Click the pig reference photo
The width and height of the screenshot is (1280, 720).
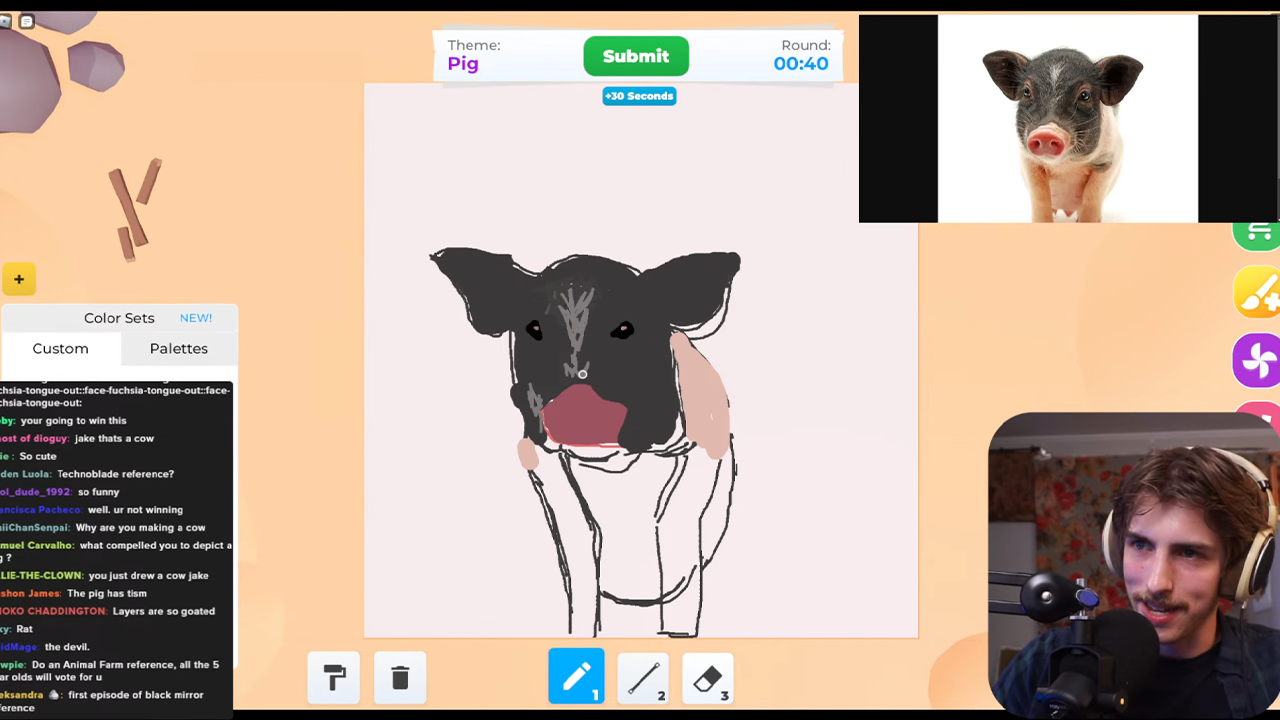[x=1066, y=118]
